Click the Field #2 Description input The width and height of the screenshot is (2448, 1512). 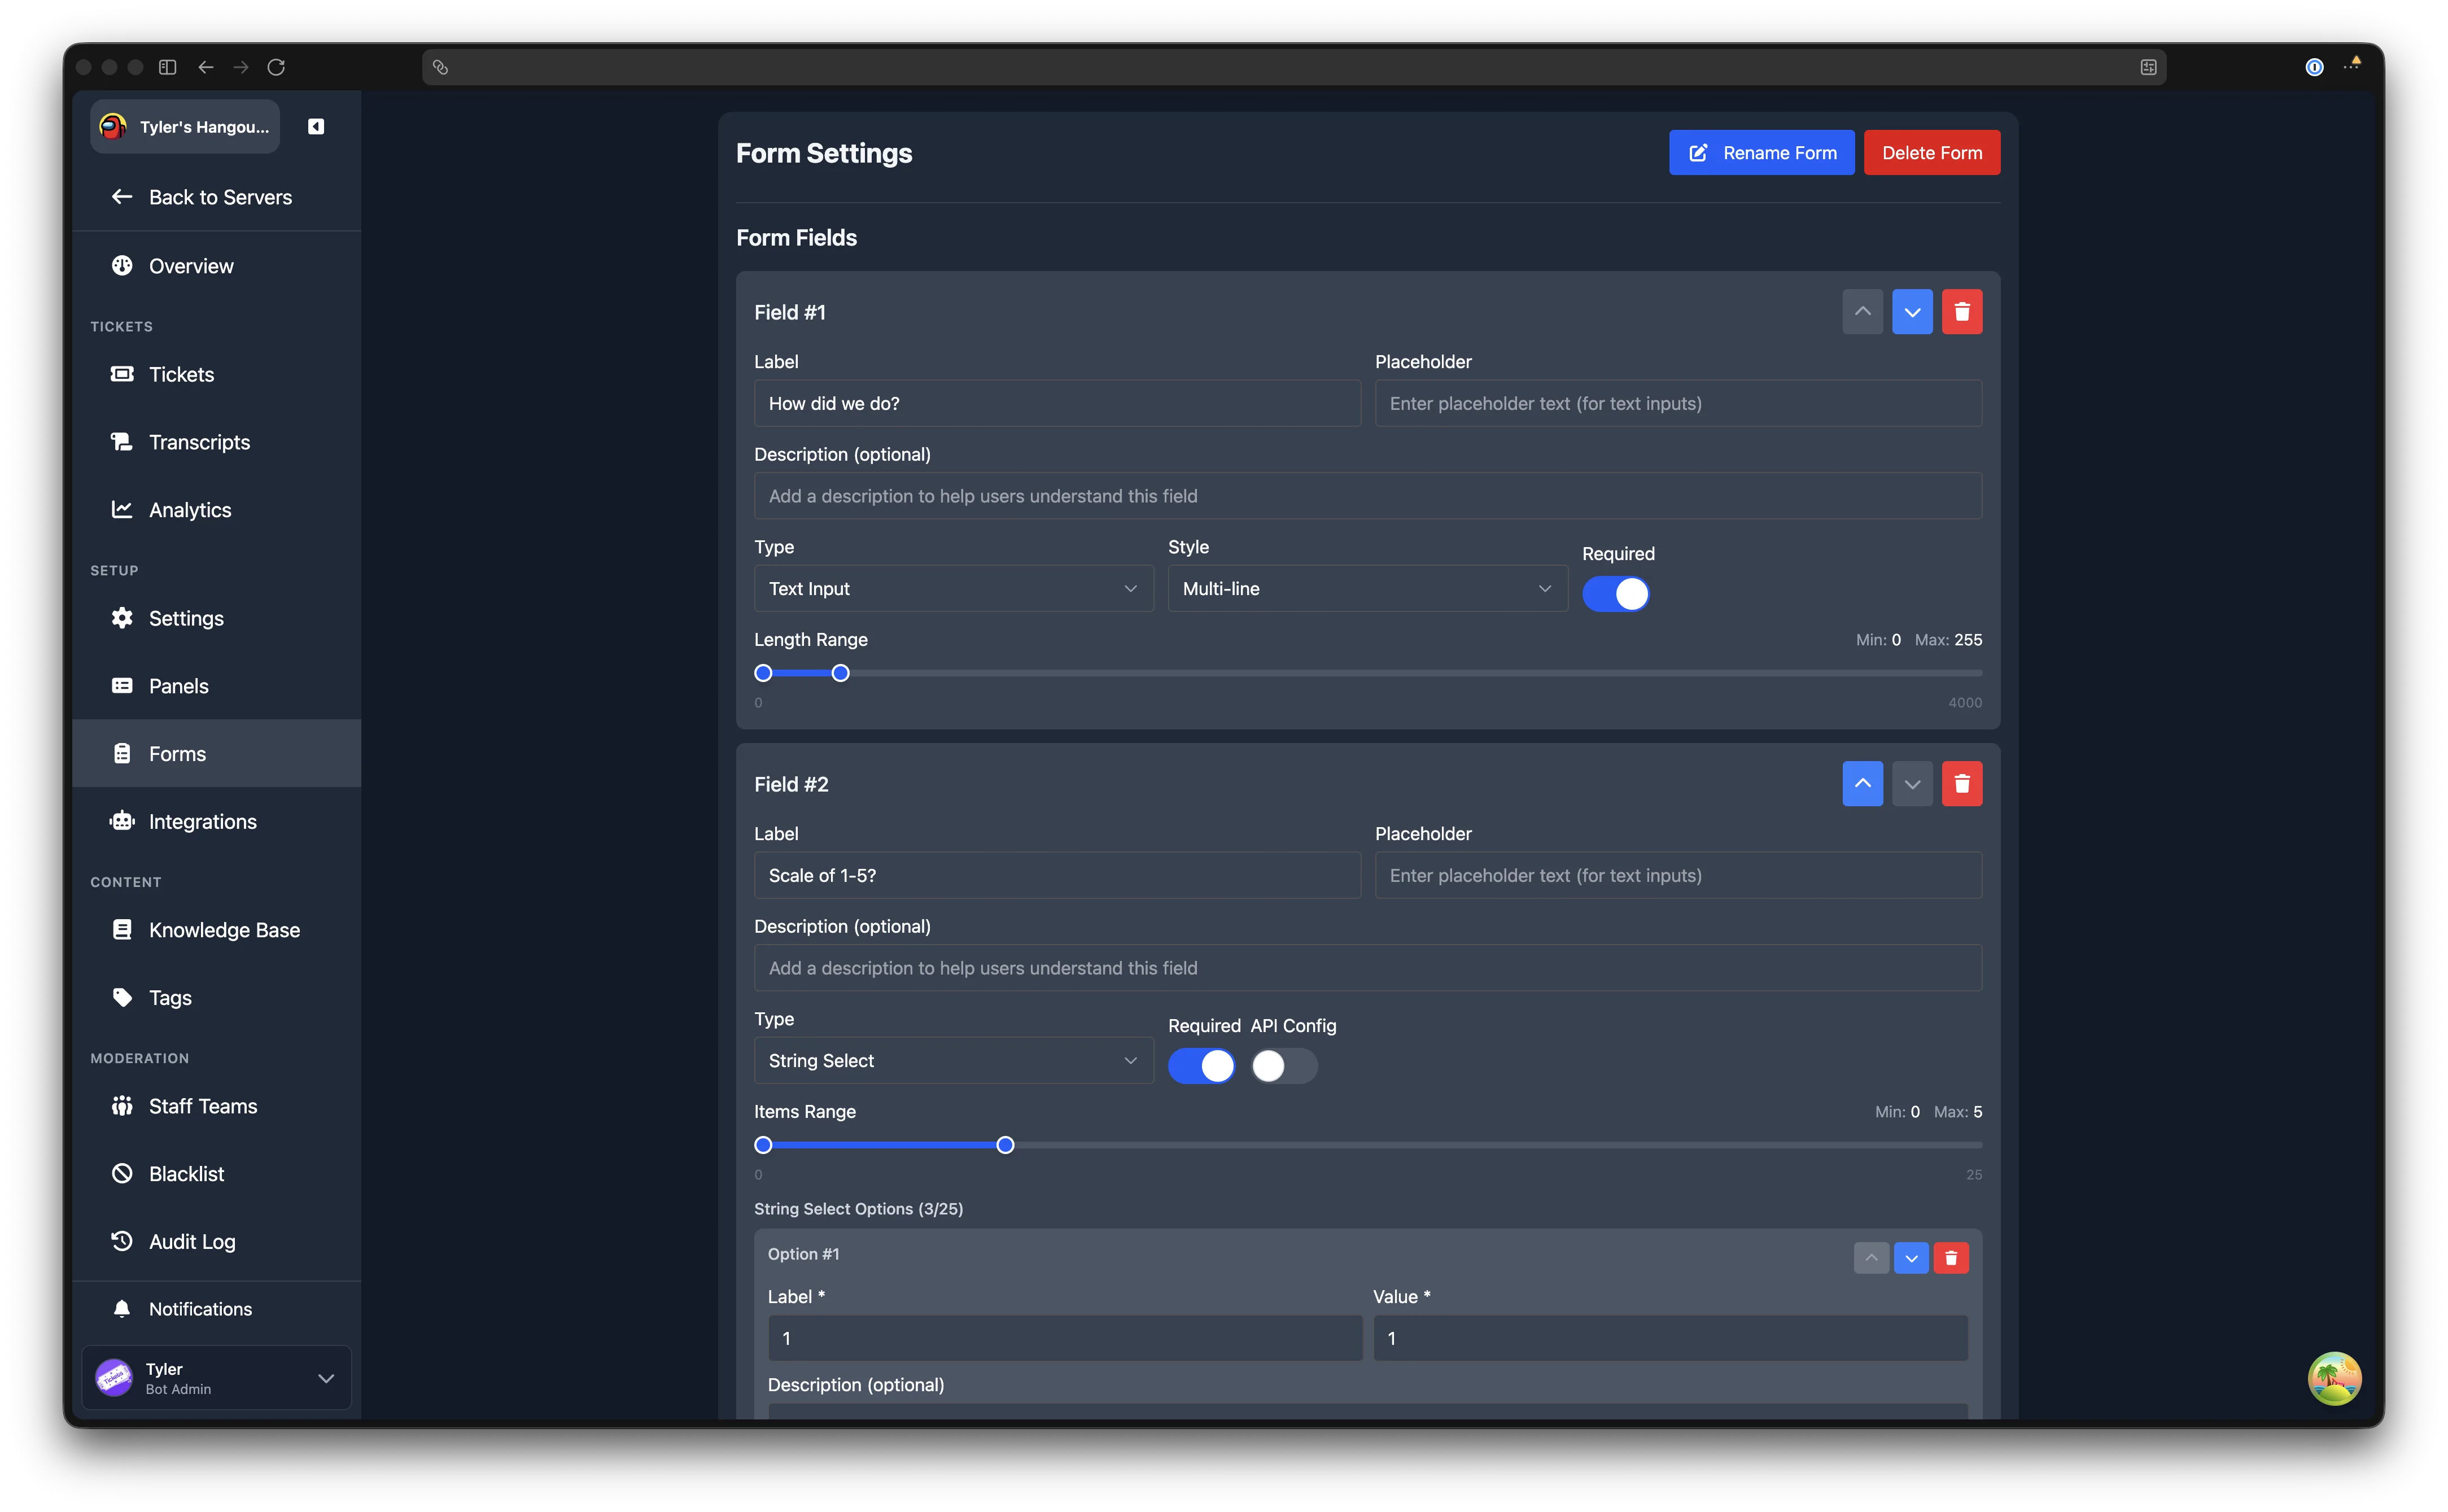1367,968
